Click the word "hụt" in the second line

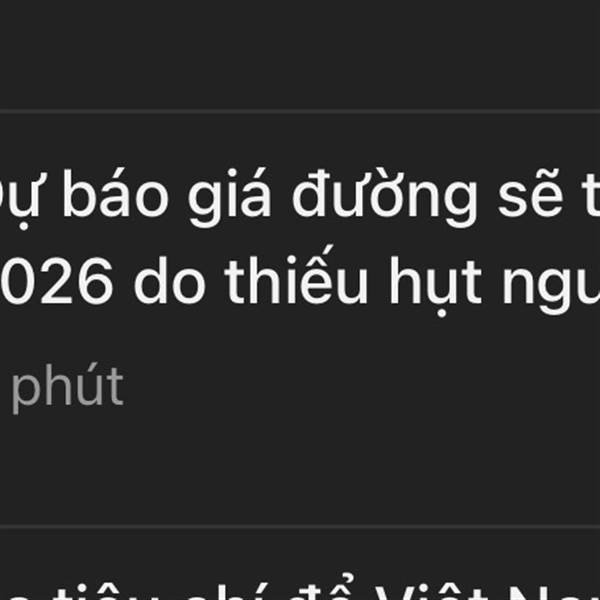[435, 285]
